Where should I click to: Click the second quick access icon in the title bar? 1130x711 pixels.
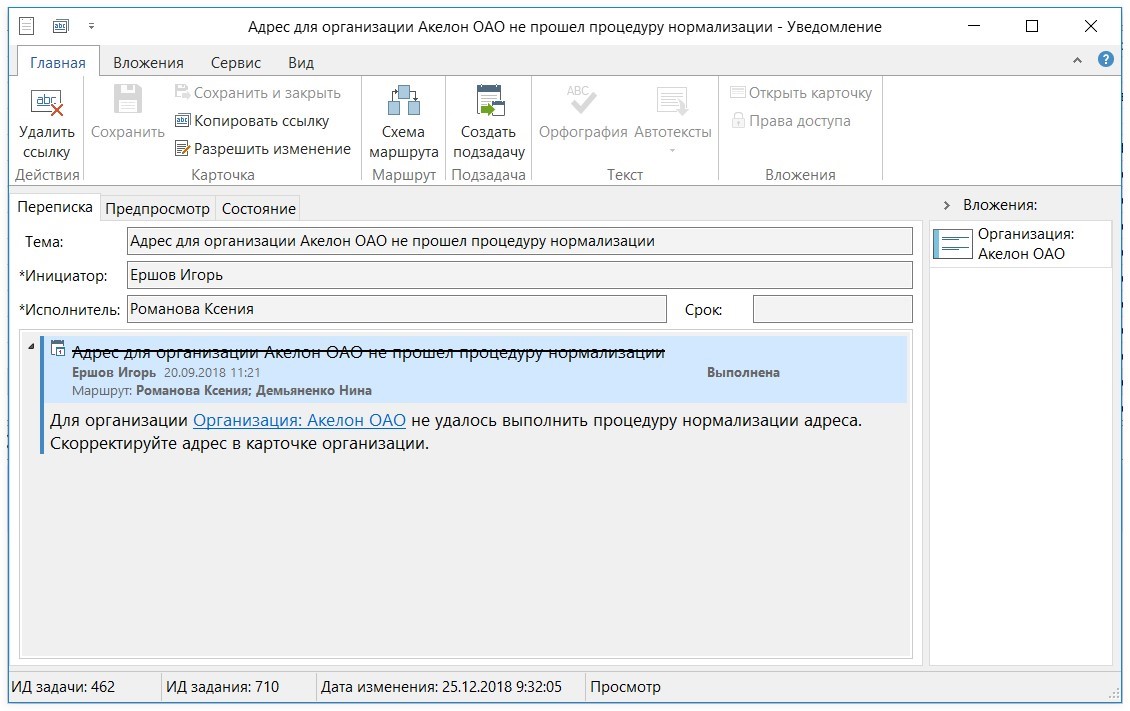(x=61, y=27)
